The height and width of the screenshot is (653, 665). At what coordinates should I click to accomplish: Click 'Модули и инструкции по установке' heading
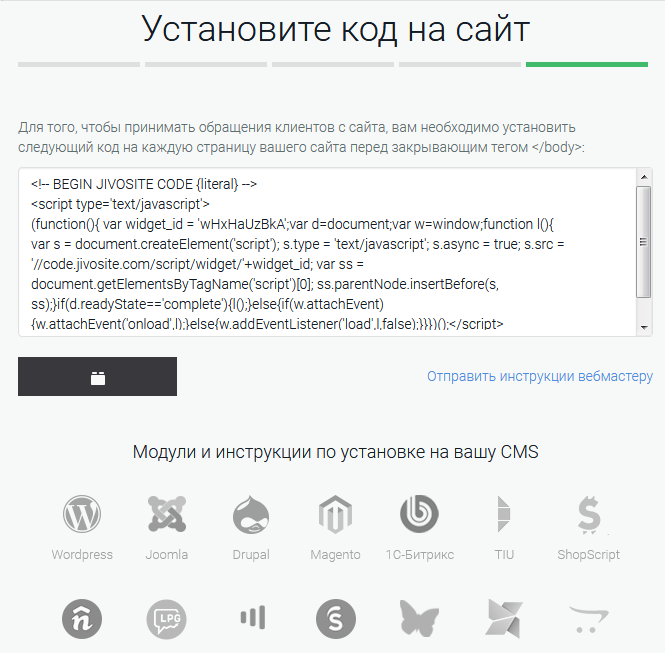335,452
